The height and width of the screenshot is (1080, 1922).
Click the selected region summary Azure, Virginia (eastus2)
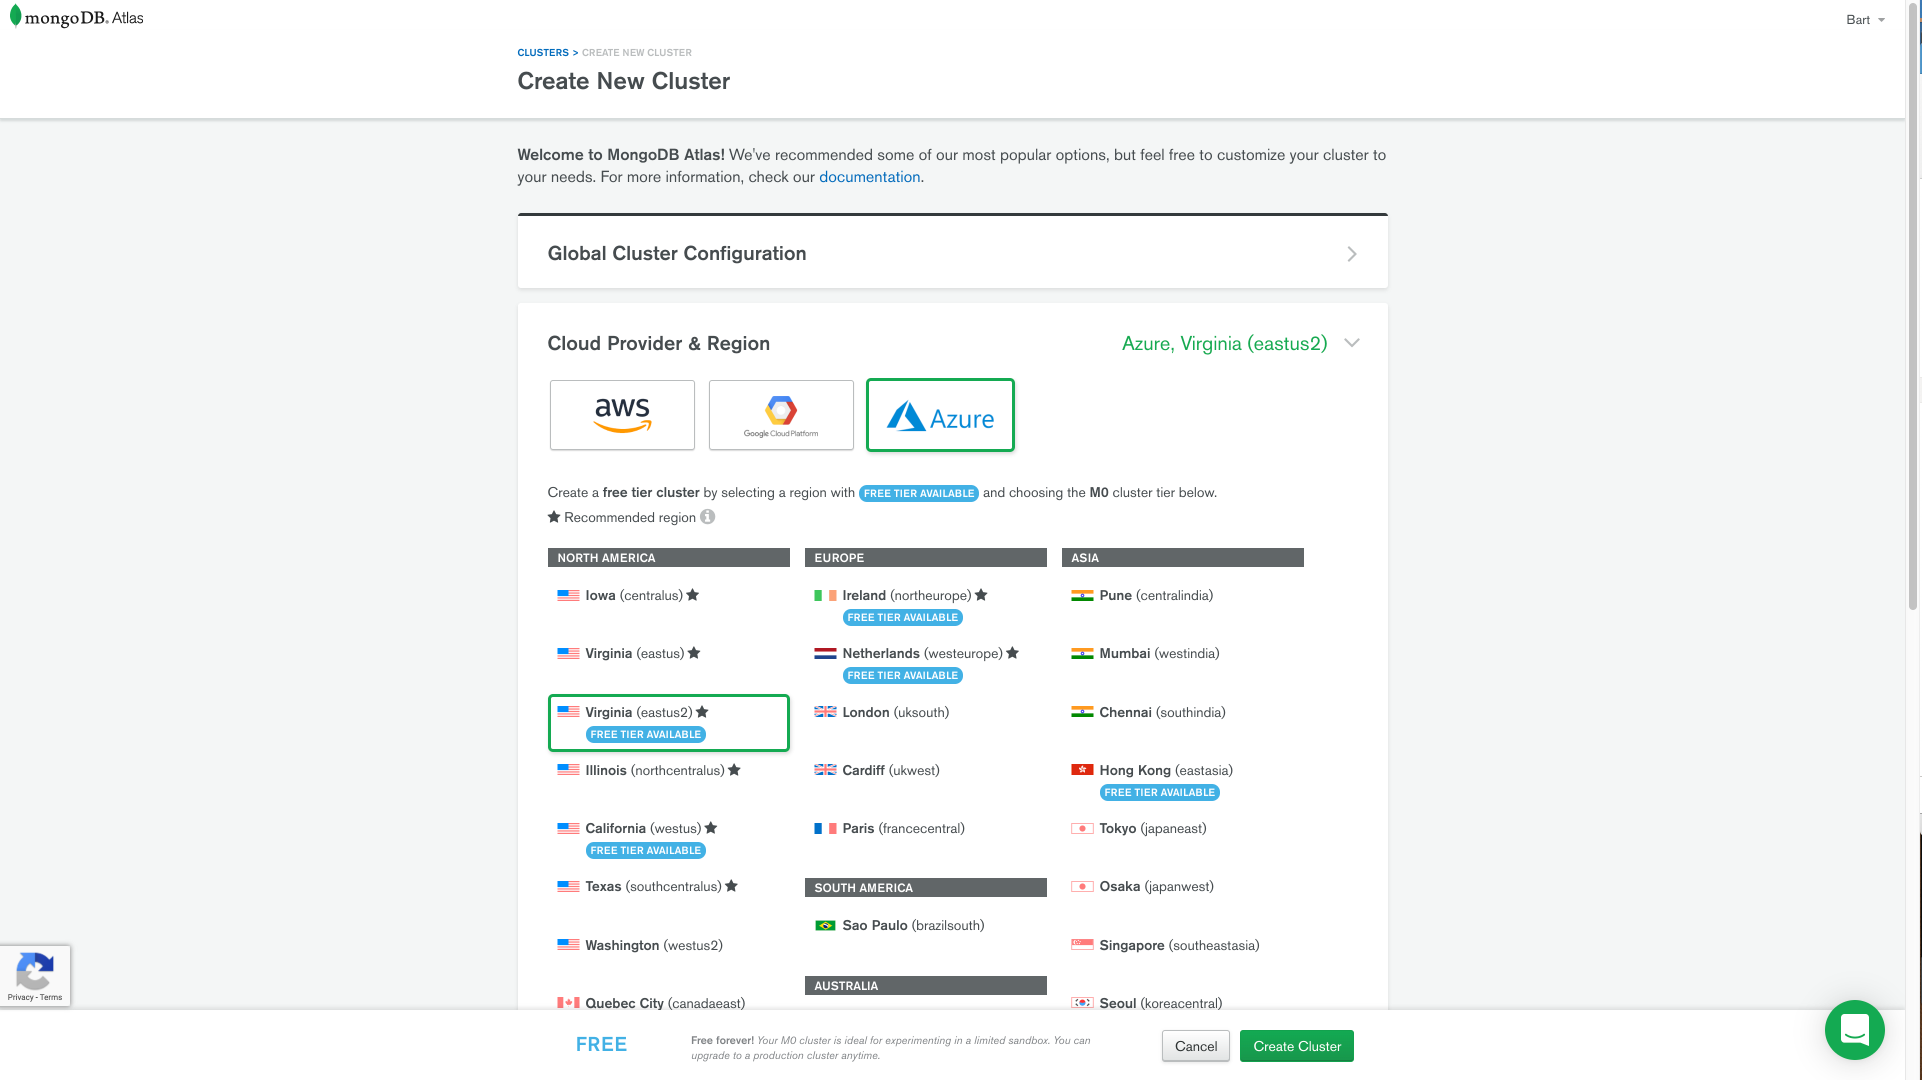[1224, 343]
